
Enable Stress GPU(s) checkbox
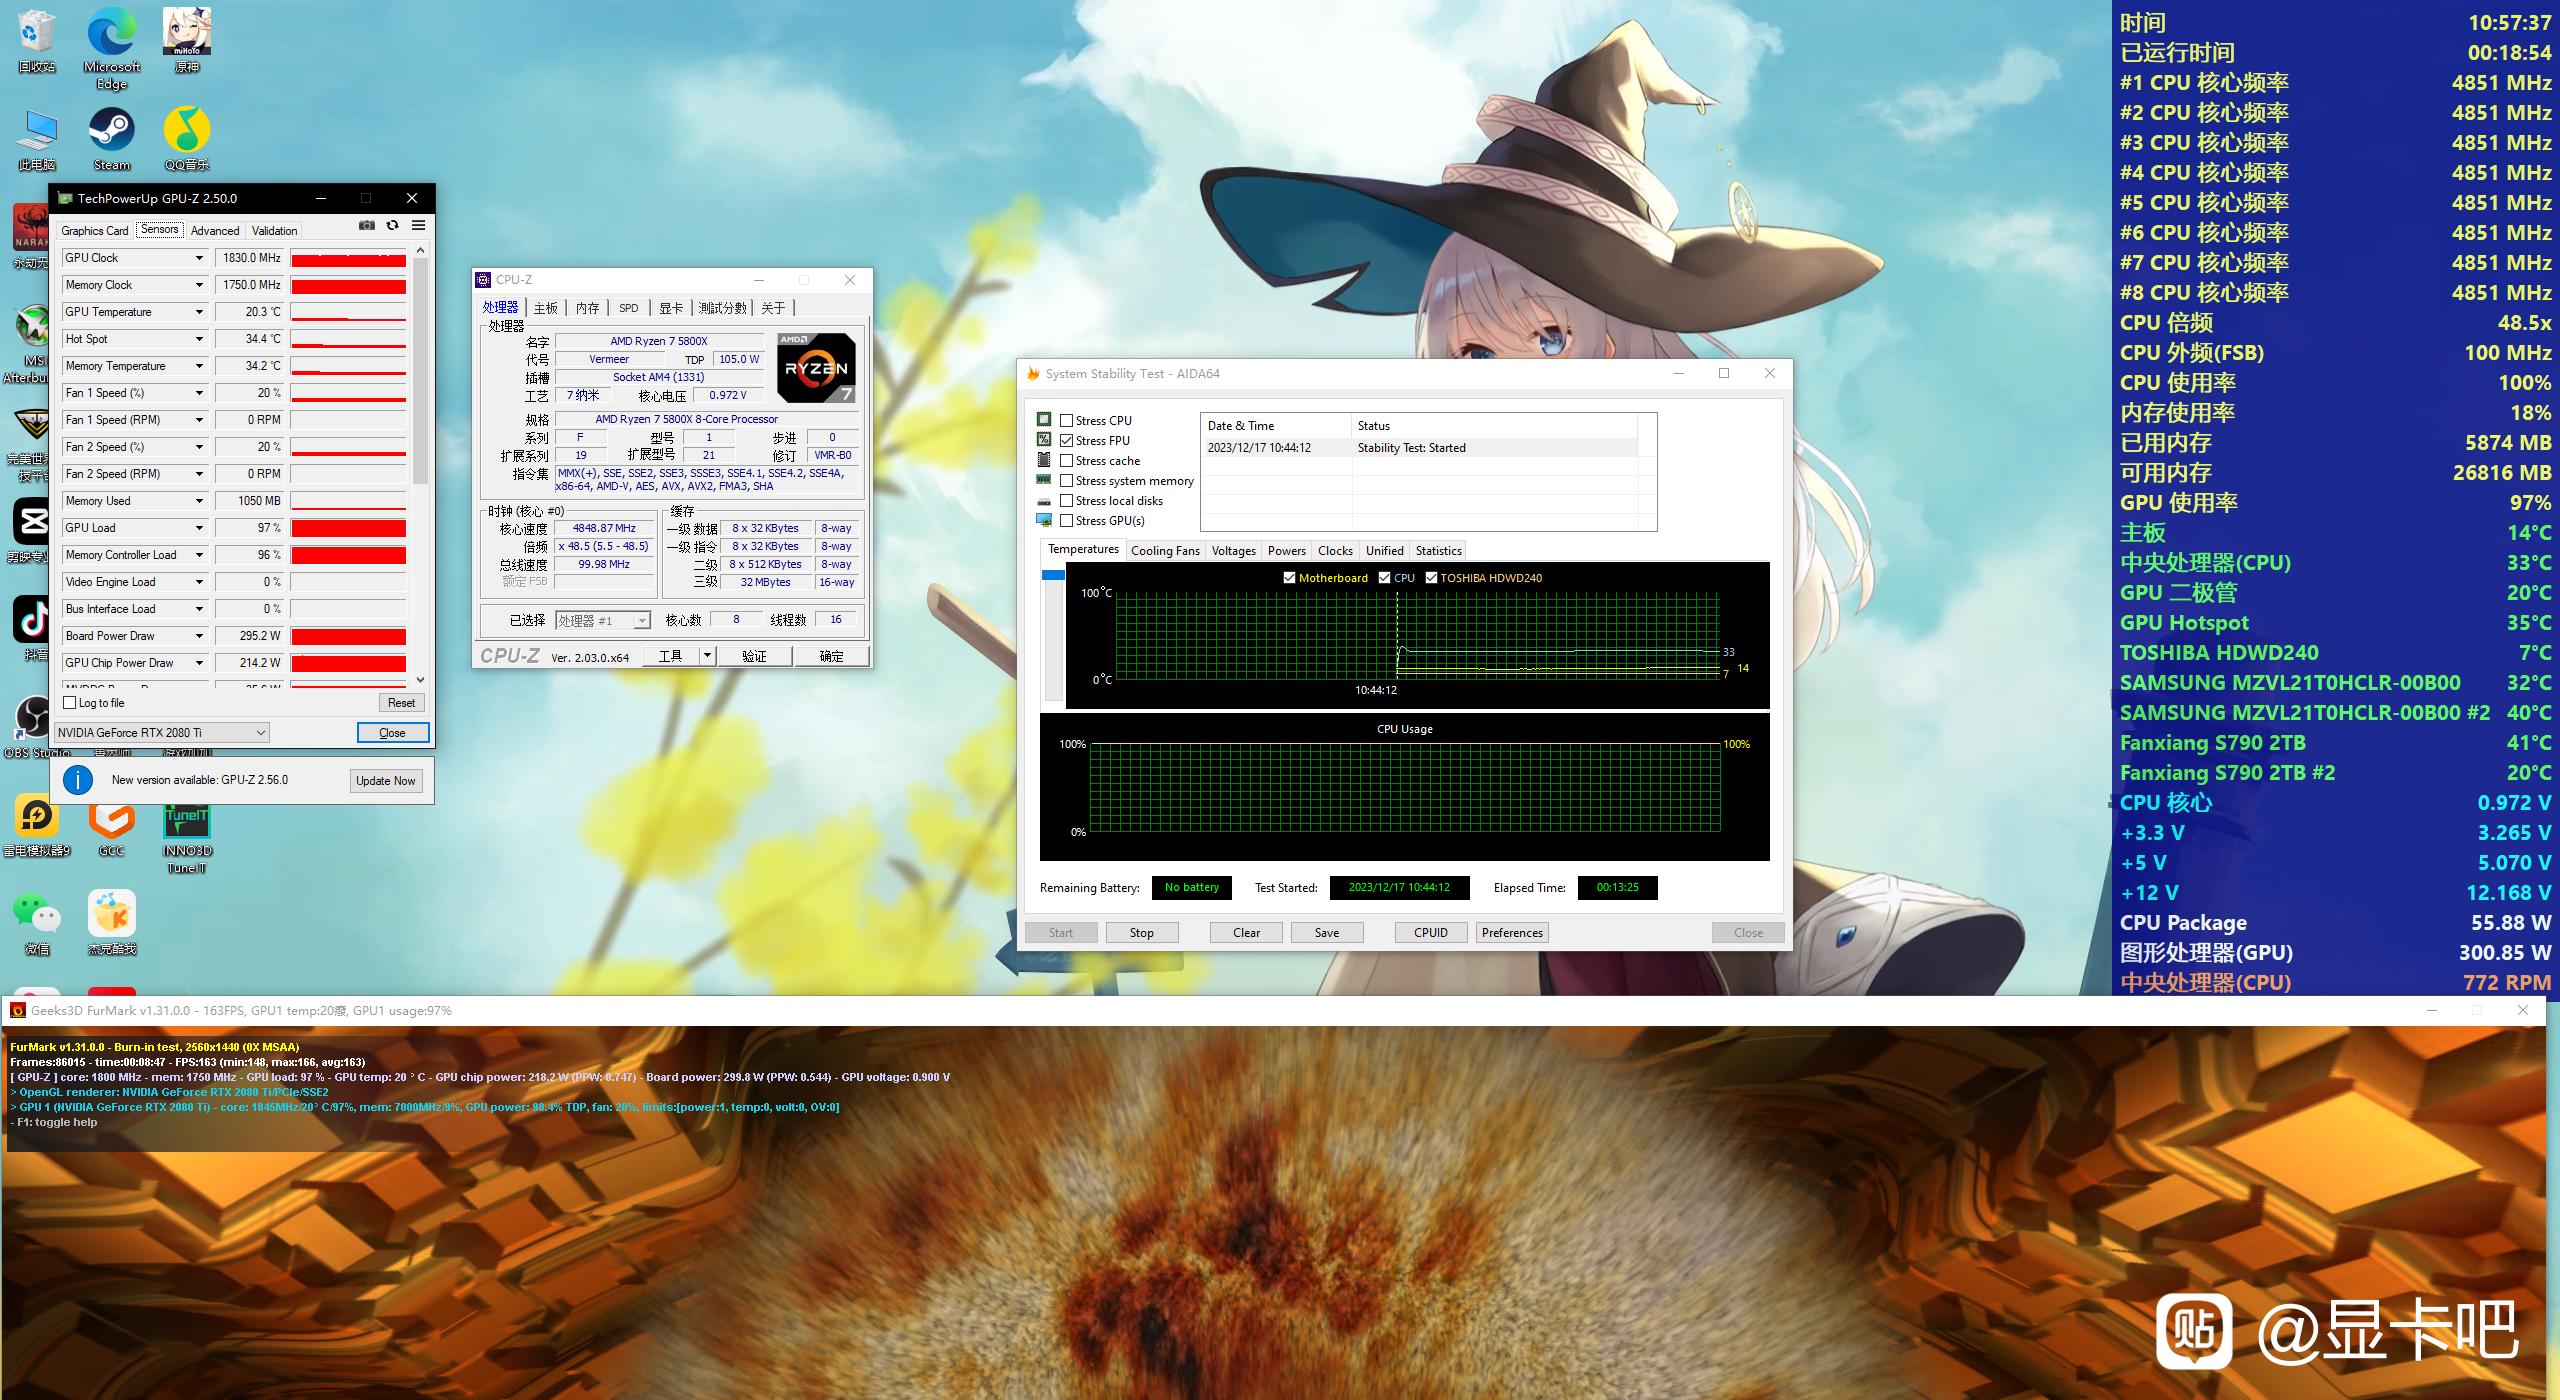click(1067, 521)
